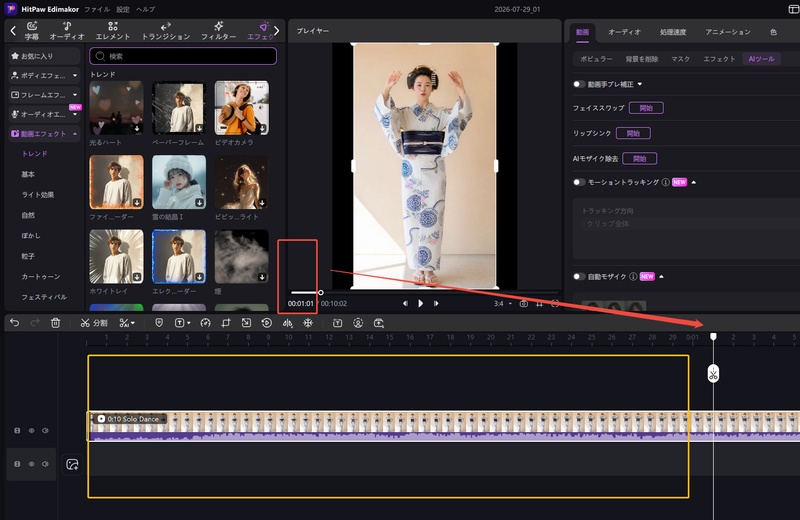This screenshot has height=520, width=800.
Task: Select the 背景を削除 sub-tab
Action: (642, 59)
